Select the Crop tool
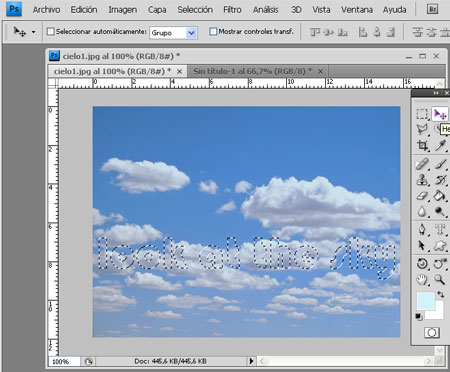Image resolution: width=450 pixels, height=372 pixels. tap(422, 145)
